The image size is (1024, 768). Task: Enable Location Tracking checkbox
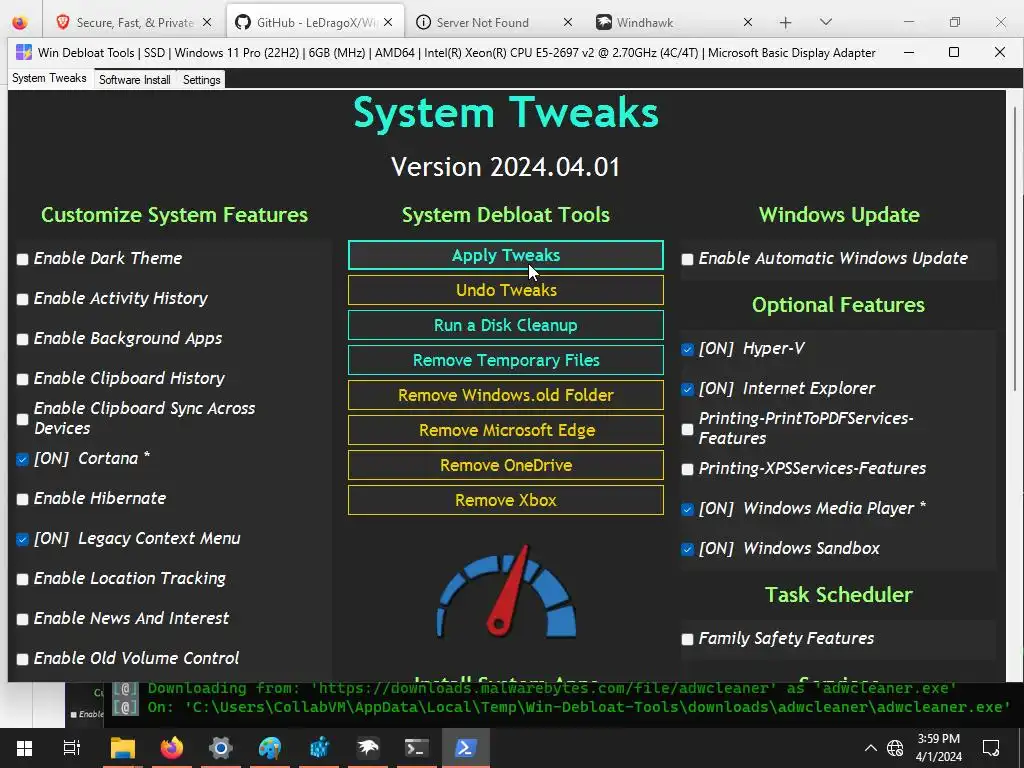23,579
